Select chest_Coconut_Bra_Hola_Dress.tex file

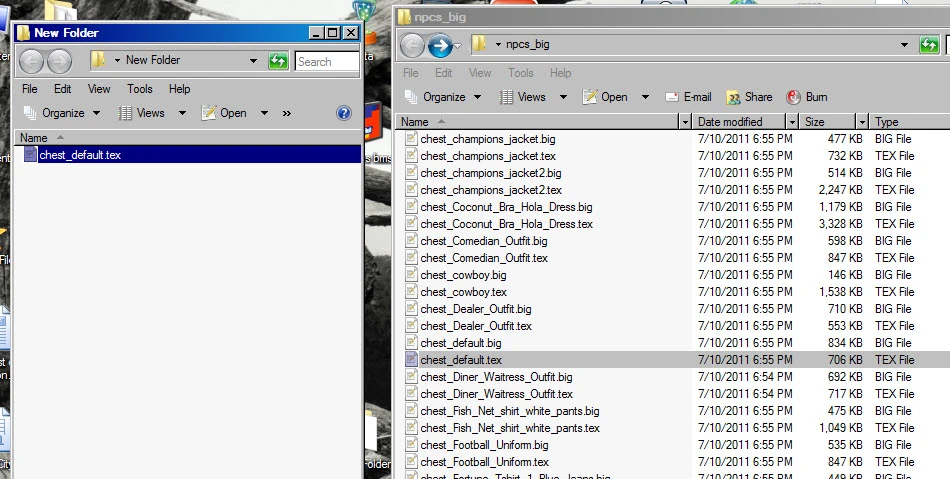[507, 223]
